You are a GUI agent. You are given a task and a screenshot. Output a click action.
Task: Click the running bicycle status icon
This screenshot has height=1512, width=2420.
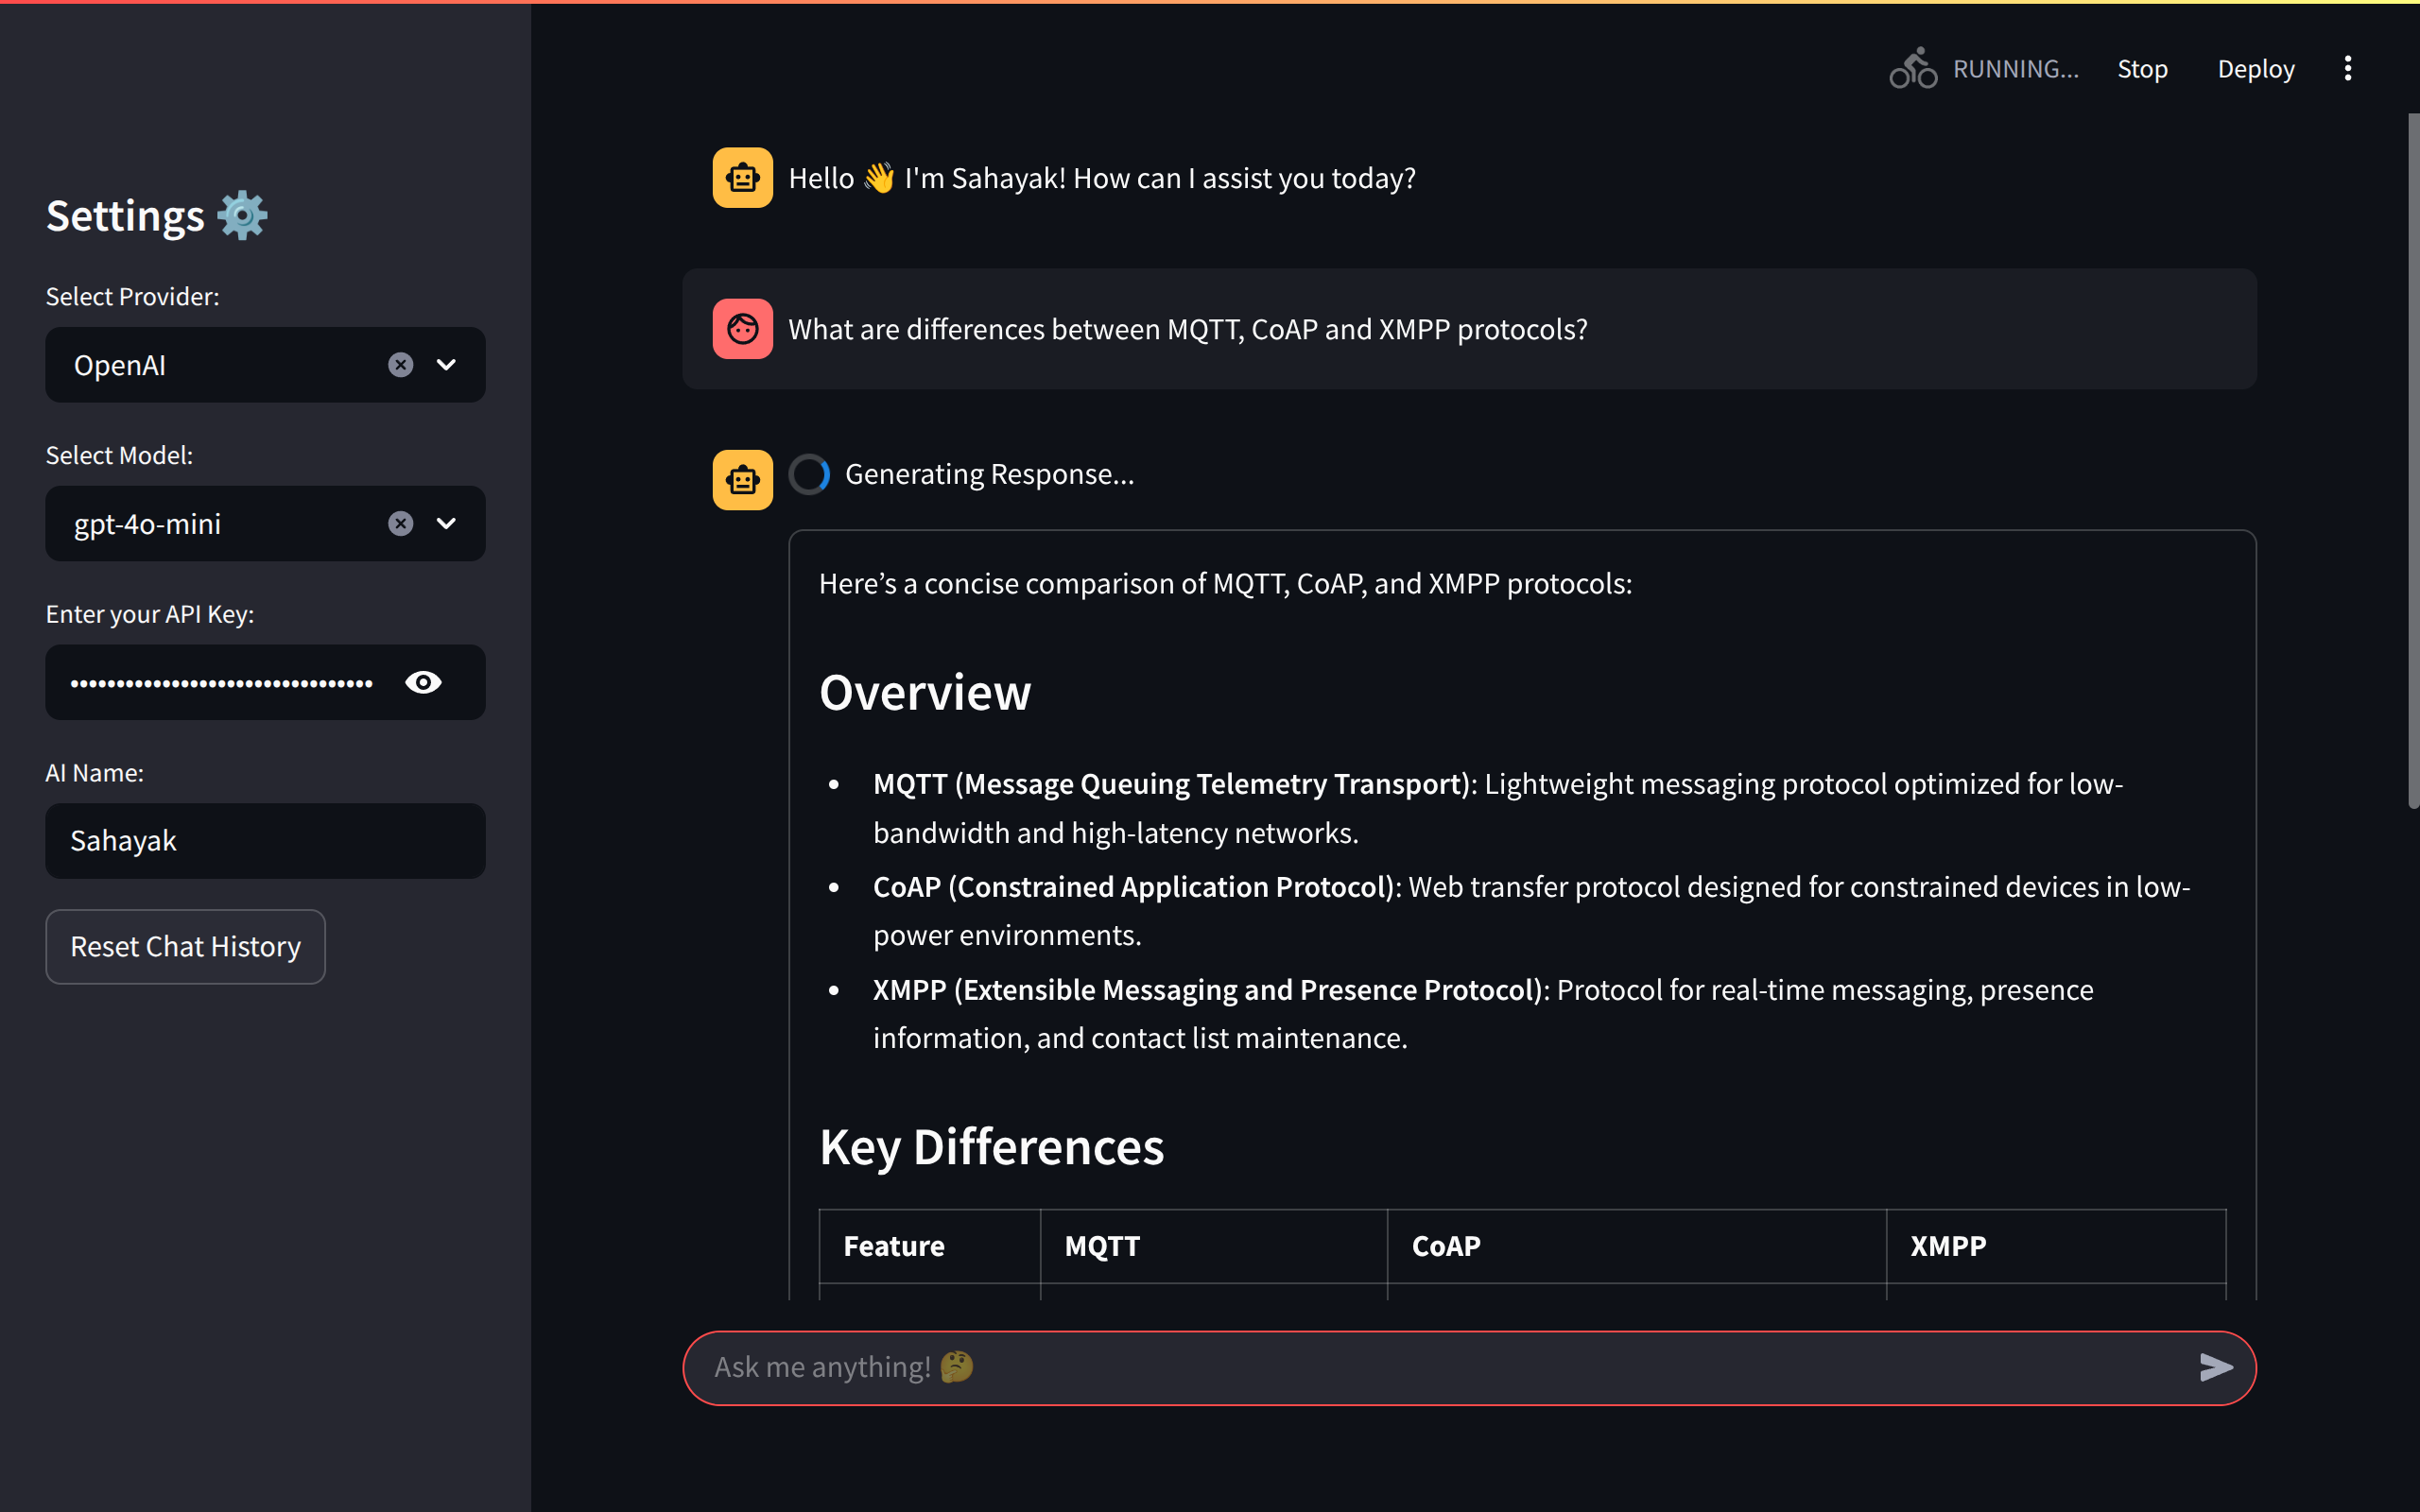point(1912,69)
